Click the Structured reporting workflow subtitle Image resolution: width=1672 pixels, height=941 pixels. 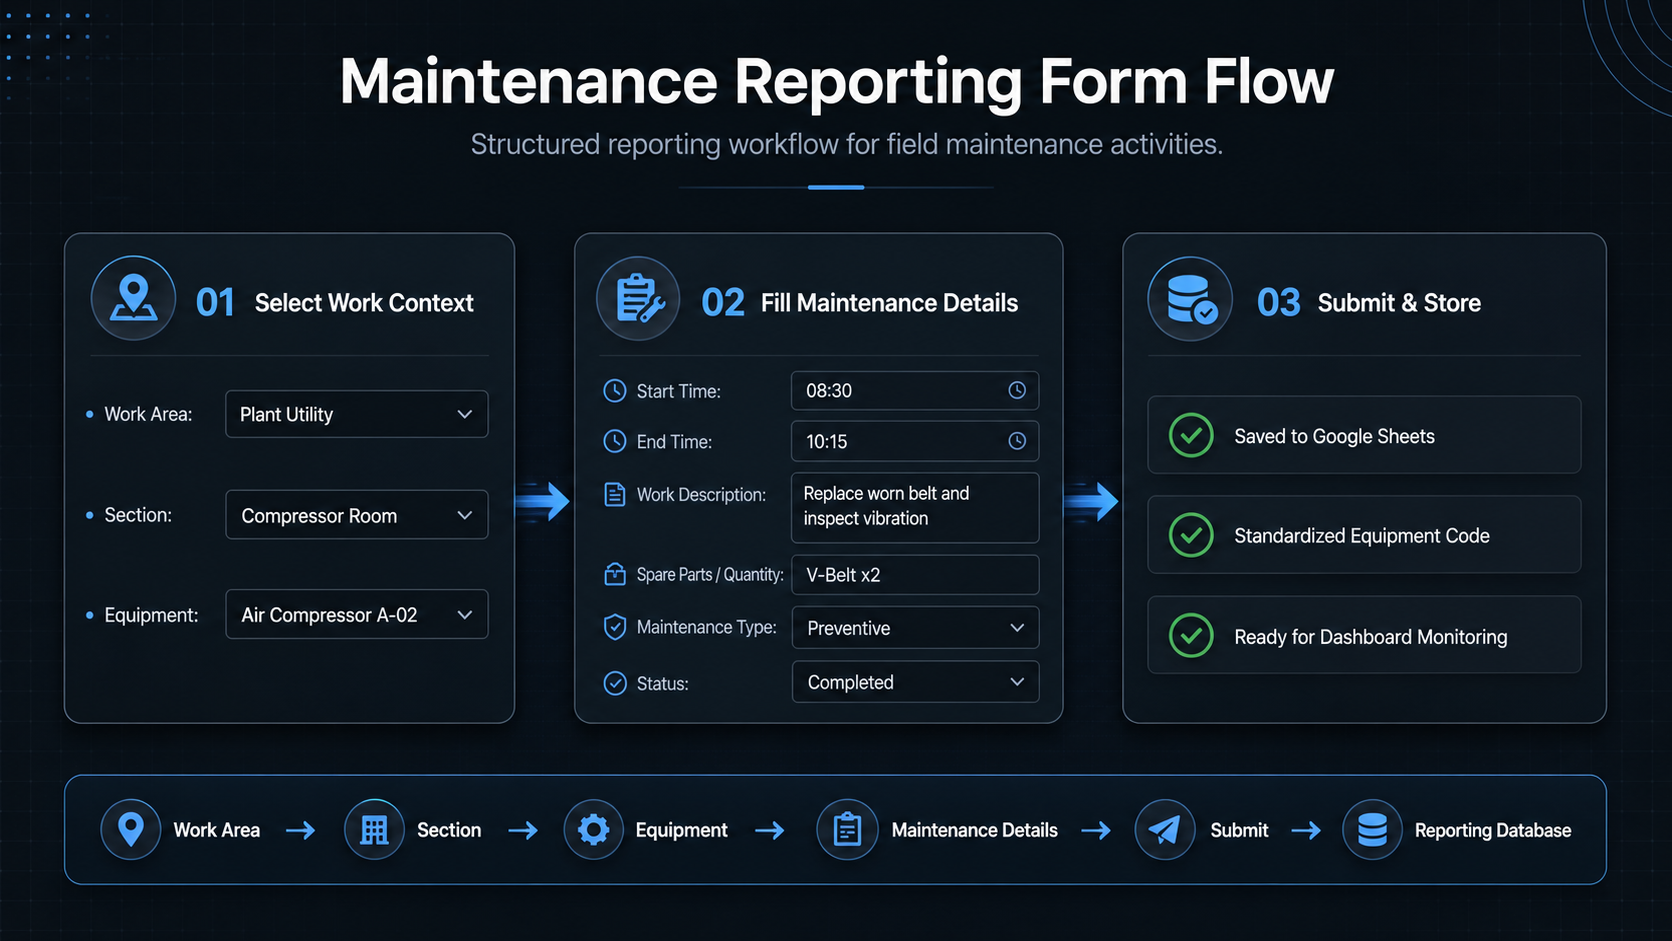tap(846, 144)
